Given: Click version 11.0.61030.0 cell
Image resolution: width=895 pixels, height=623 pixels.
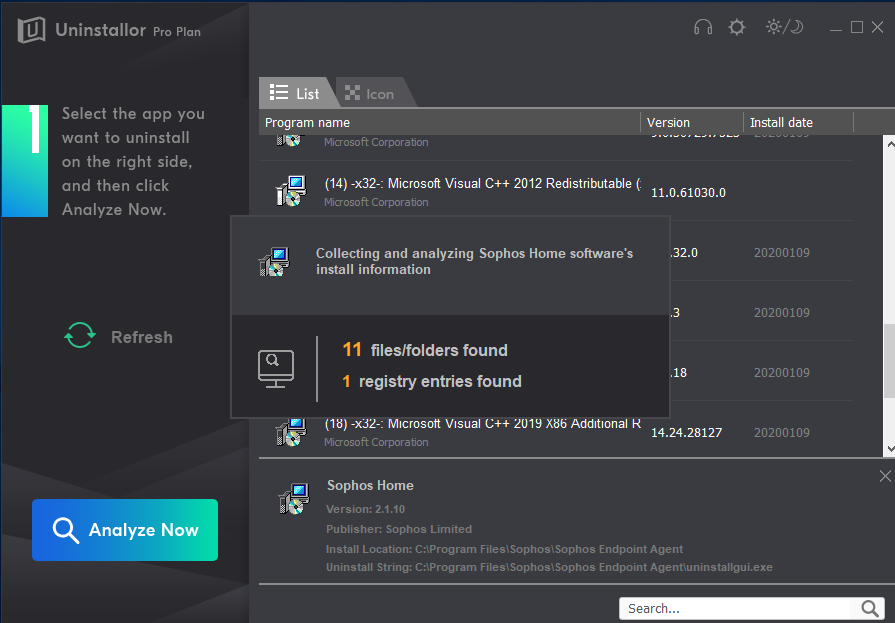Looking at the screenshot, I should coord(688,192).
